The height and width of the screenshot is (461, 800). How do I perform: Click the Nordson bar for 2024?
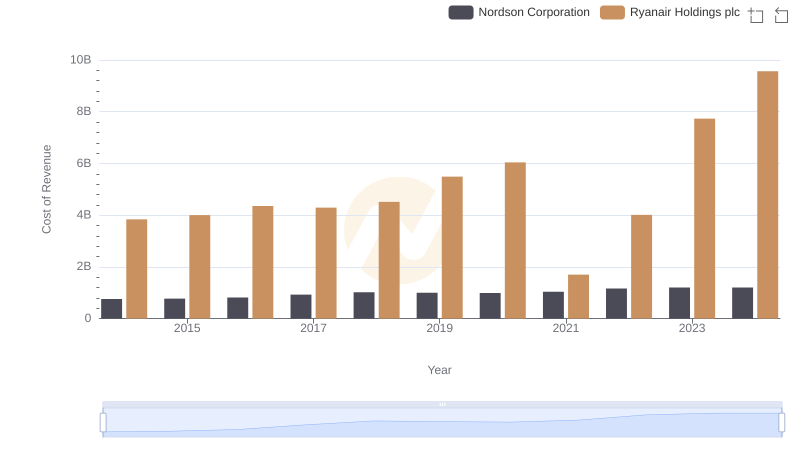coord(742,303)
